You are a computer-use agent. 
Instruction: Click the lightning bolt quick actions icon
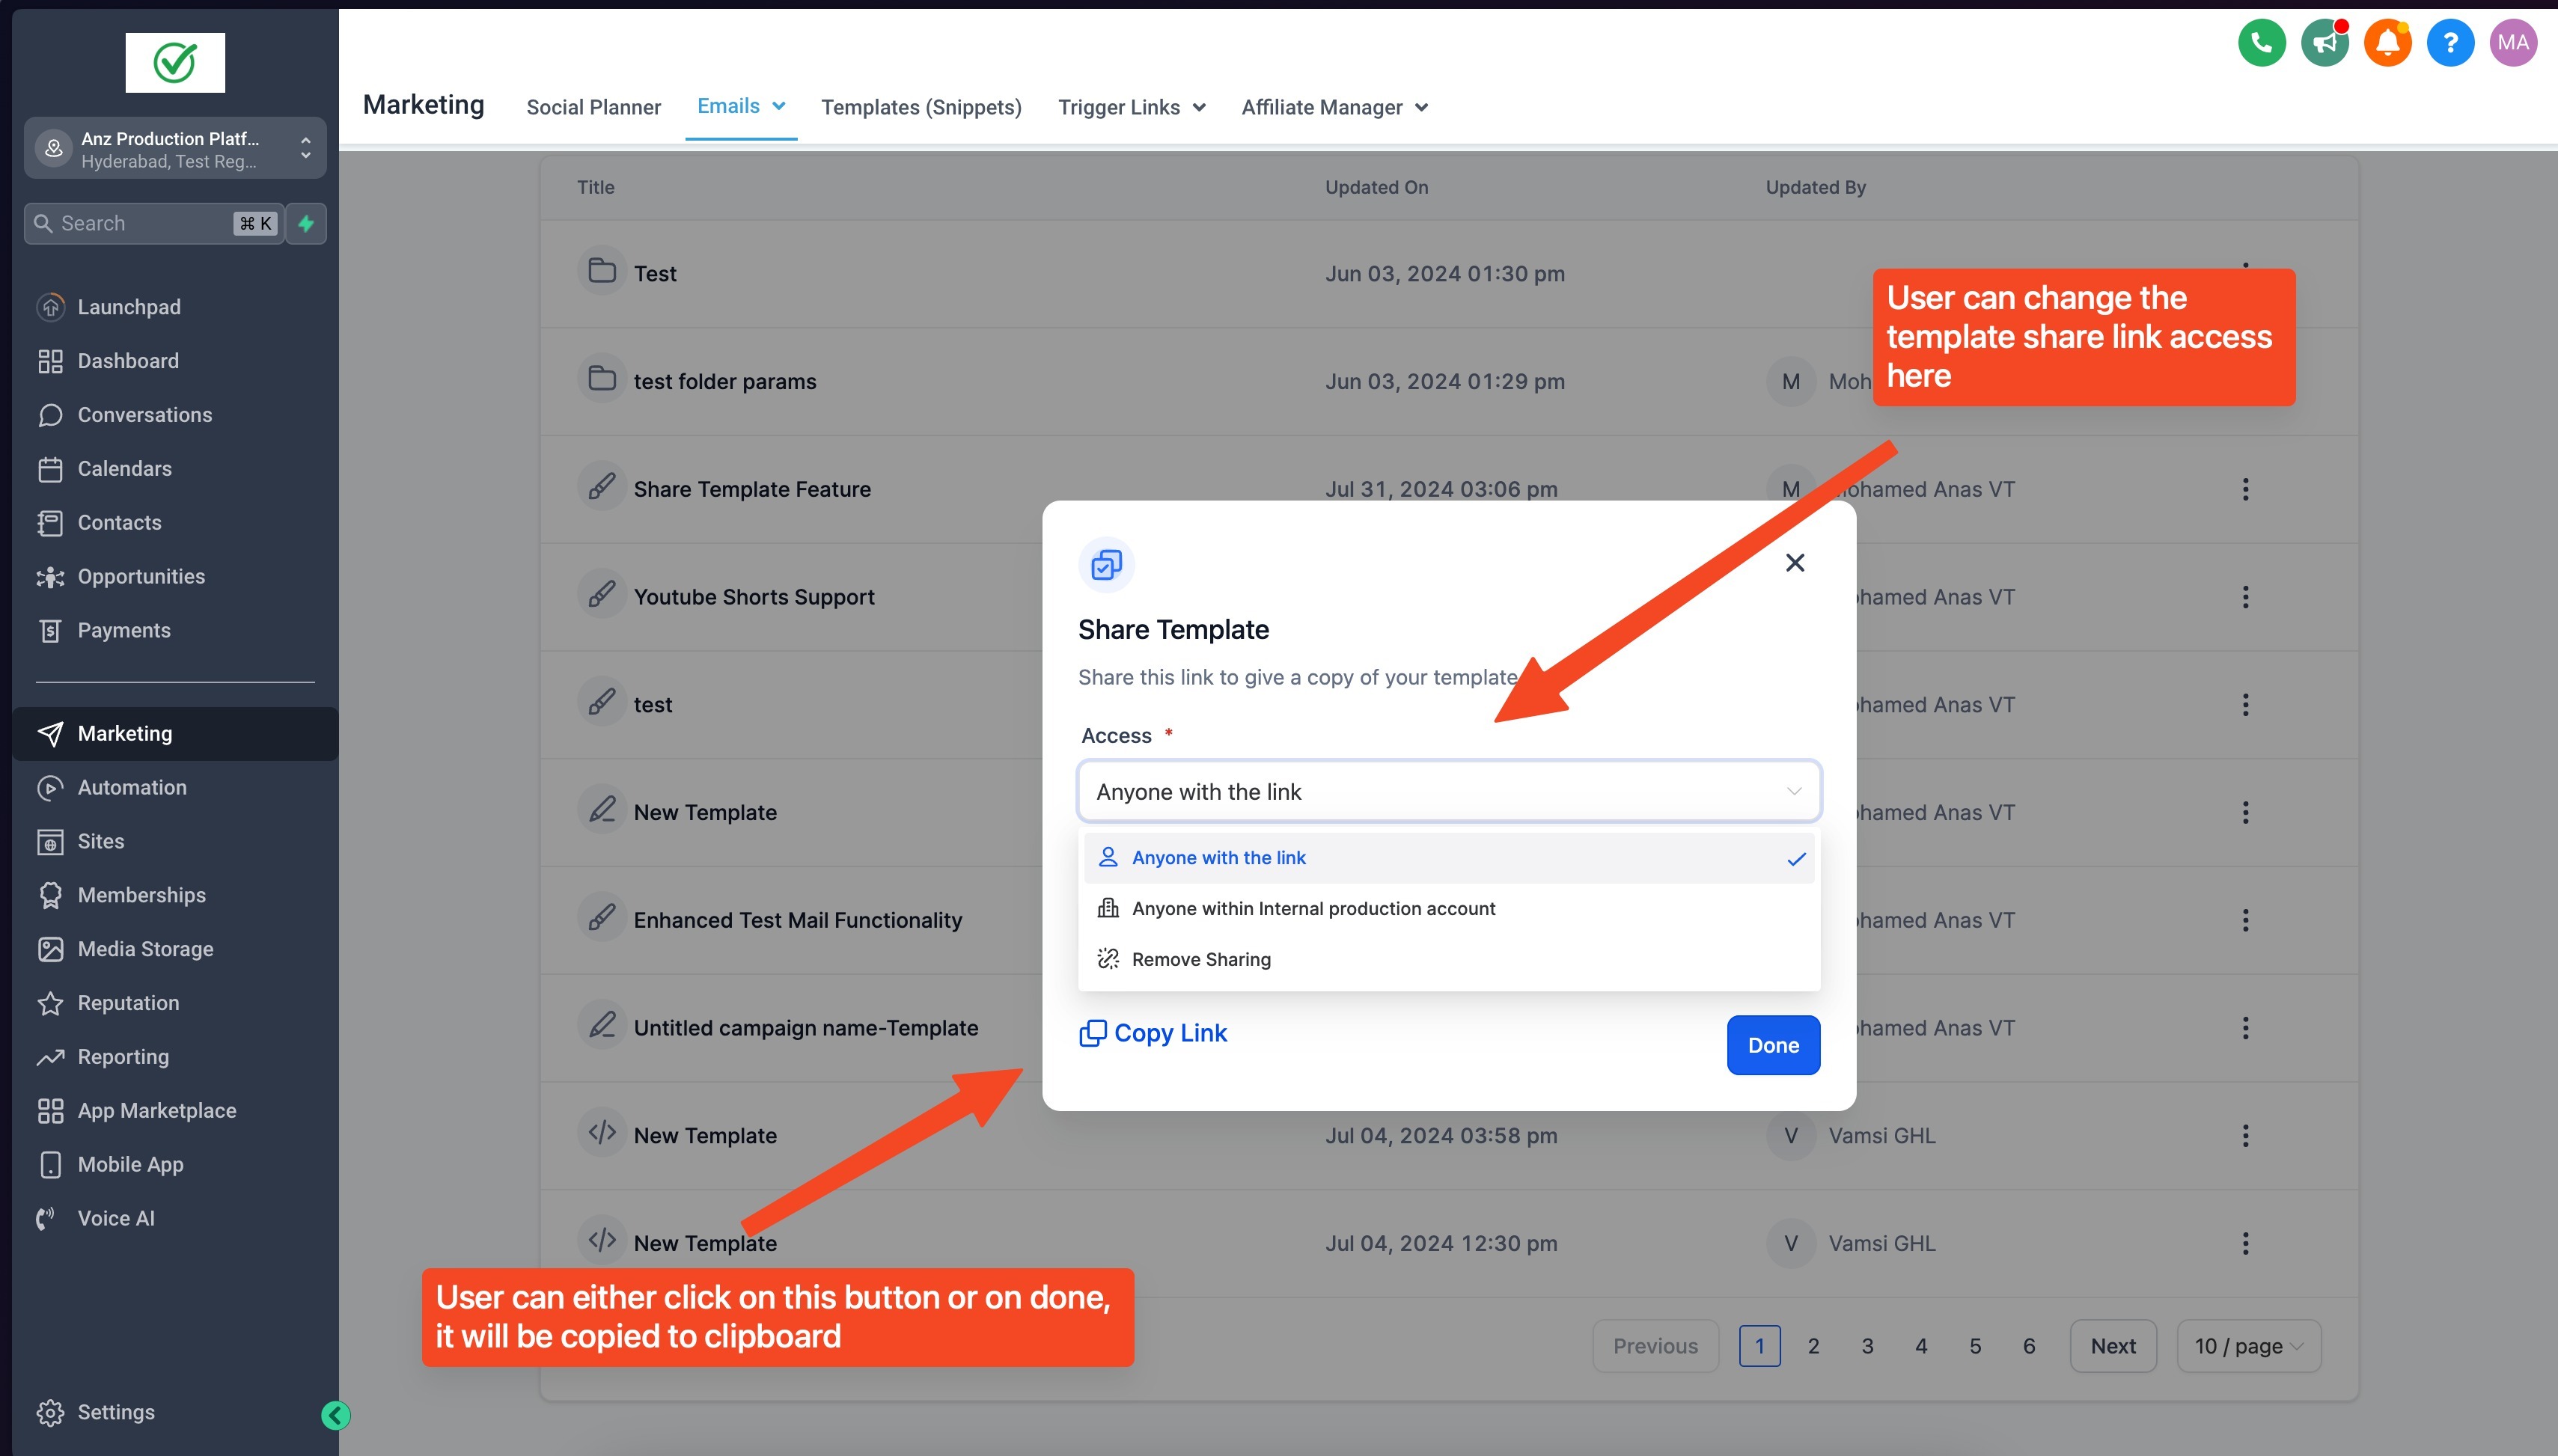tap(306, 223)
